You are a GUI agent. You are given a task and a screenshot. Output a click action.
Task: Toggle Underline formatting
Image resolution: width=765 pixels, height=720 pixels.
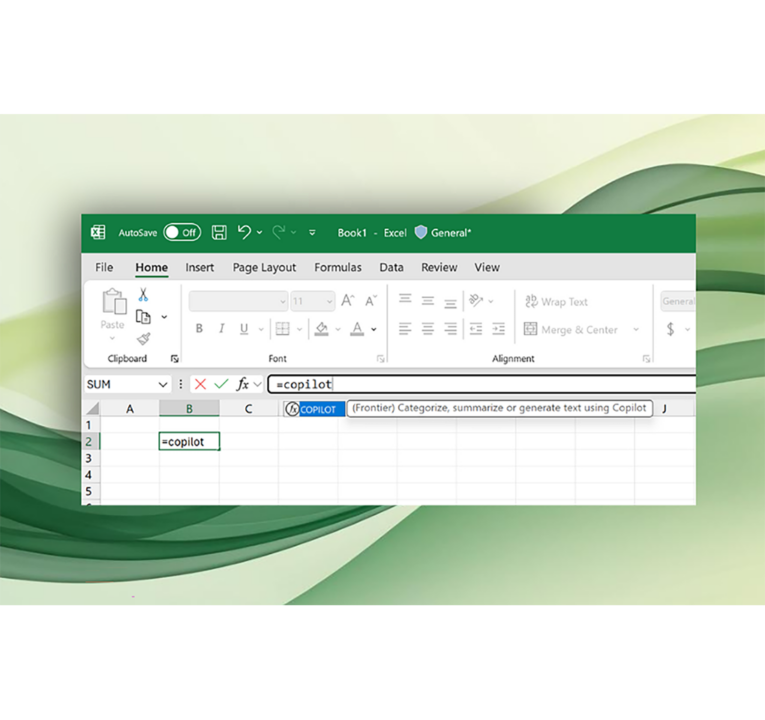click(x=244, y=329)
